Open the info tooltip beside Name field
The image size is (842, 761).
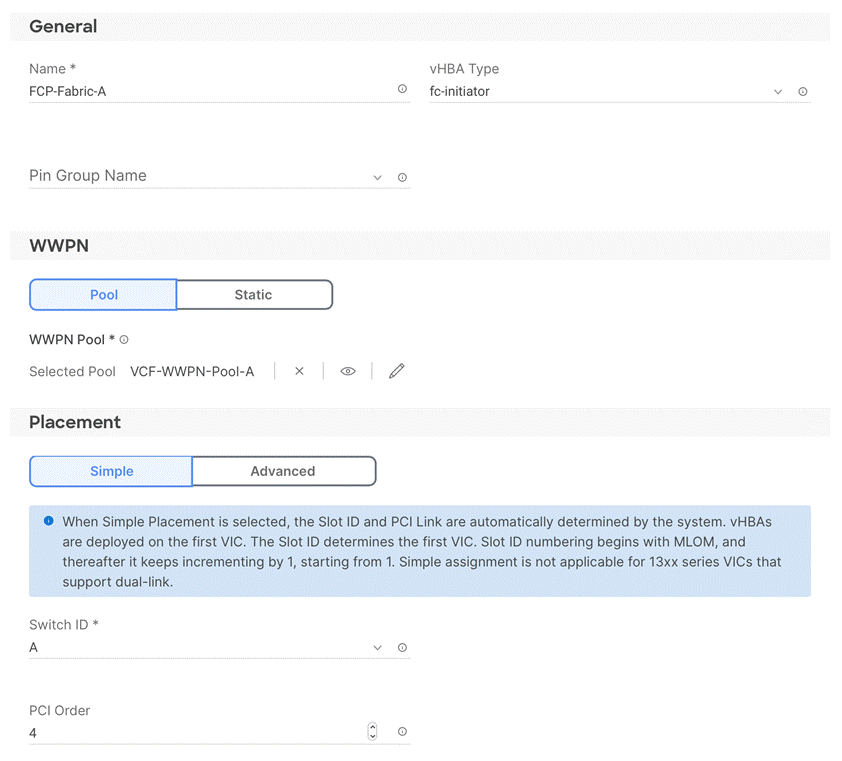[x=402, y=89]
